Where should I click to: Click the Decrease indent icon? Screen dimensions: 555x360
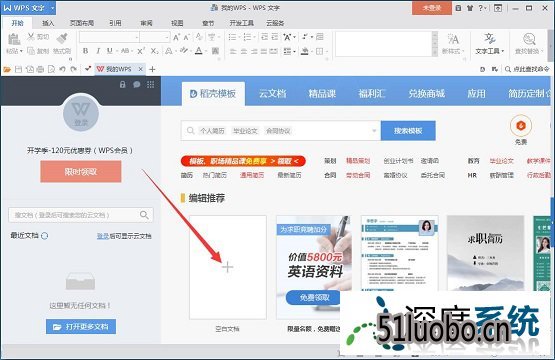(x=264, y=37)
